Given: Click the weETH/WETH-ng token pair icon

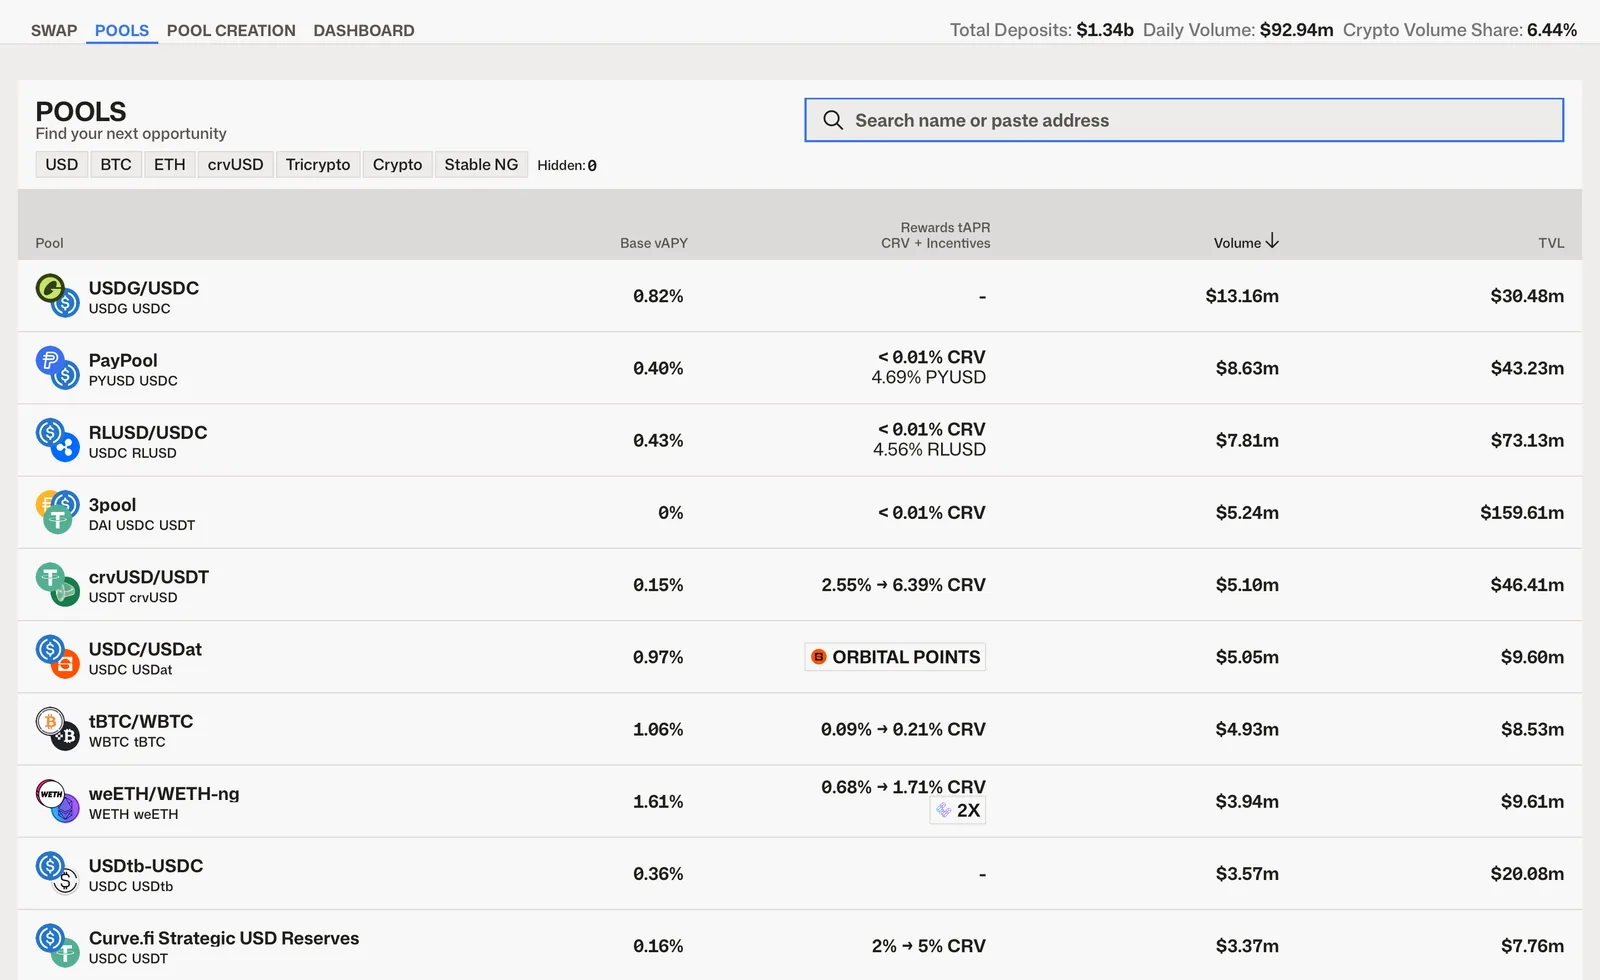Looking at the screenshot, I should 57,801.
